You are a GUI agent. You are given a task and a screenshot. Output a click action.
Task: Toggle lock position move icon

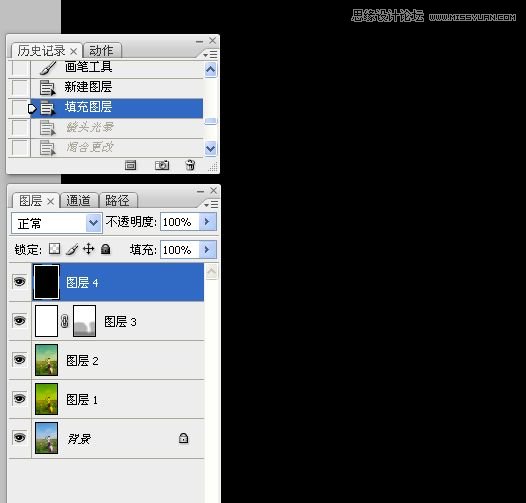point(89,249)
